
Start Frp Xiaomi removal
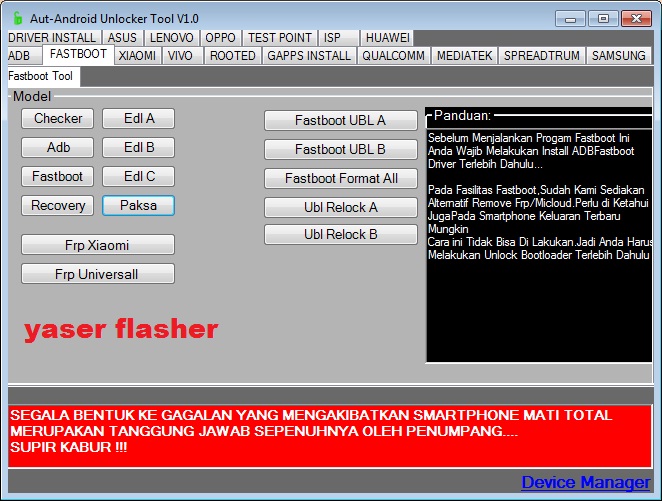click(98, 245)
